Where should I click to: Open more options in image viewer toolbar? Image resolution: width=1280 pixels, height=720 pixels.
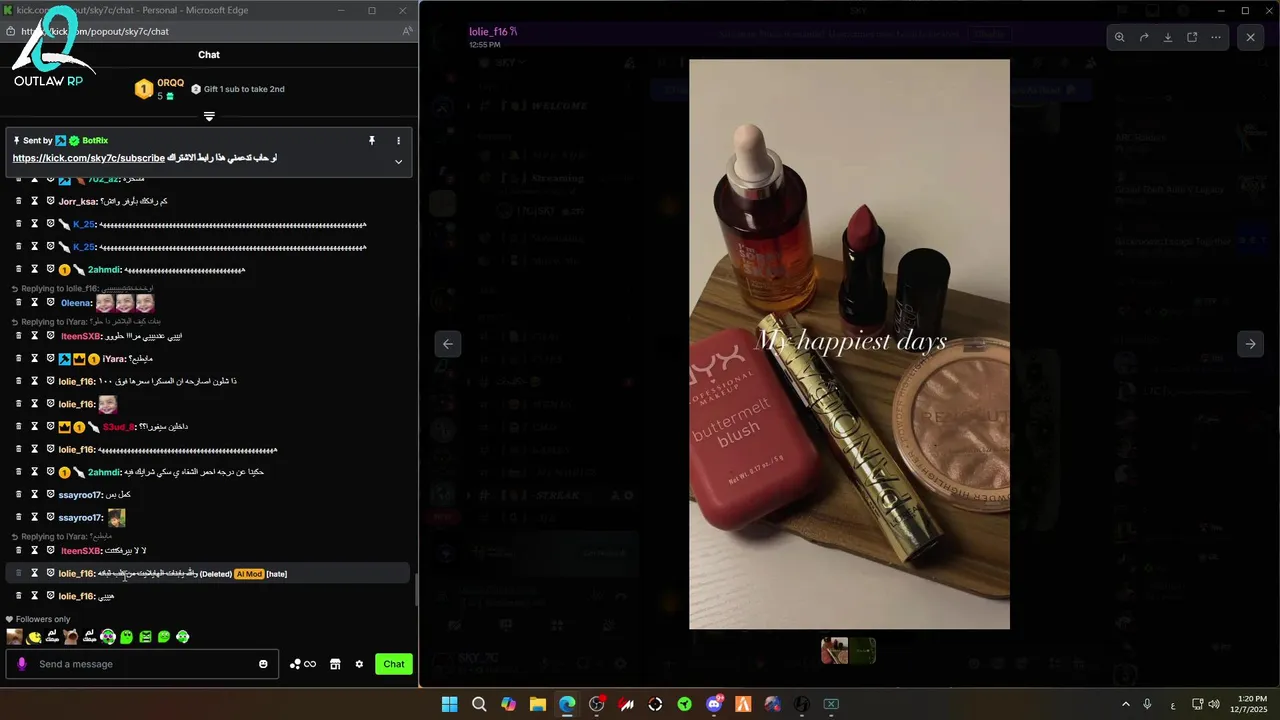pyautogui.click(x=1216, y=37)
